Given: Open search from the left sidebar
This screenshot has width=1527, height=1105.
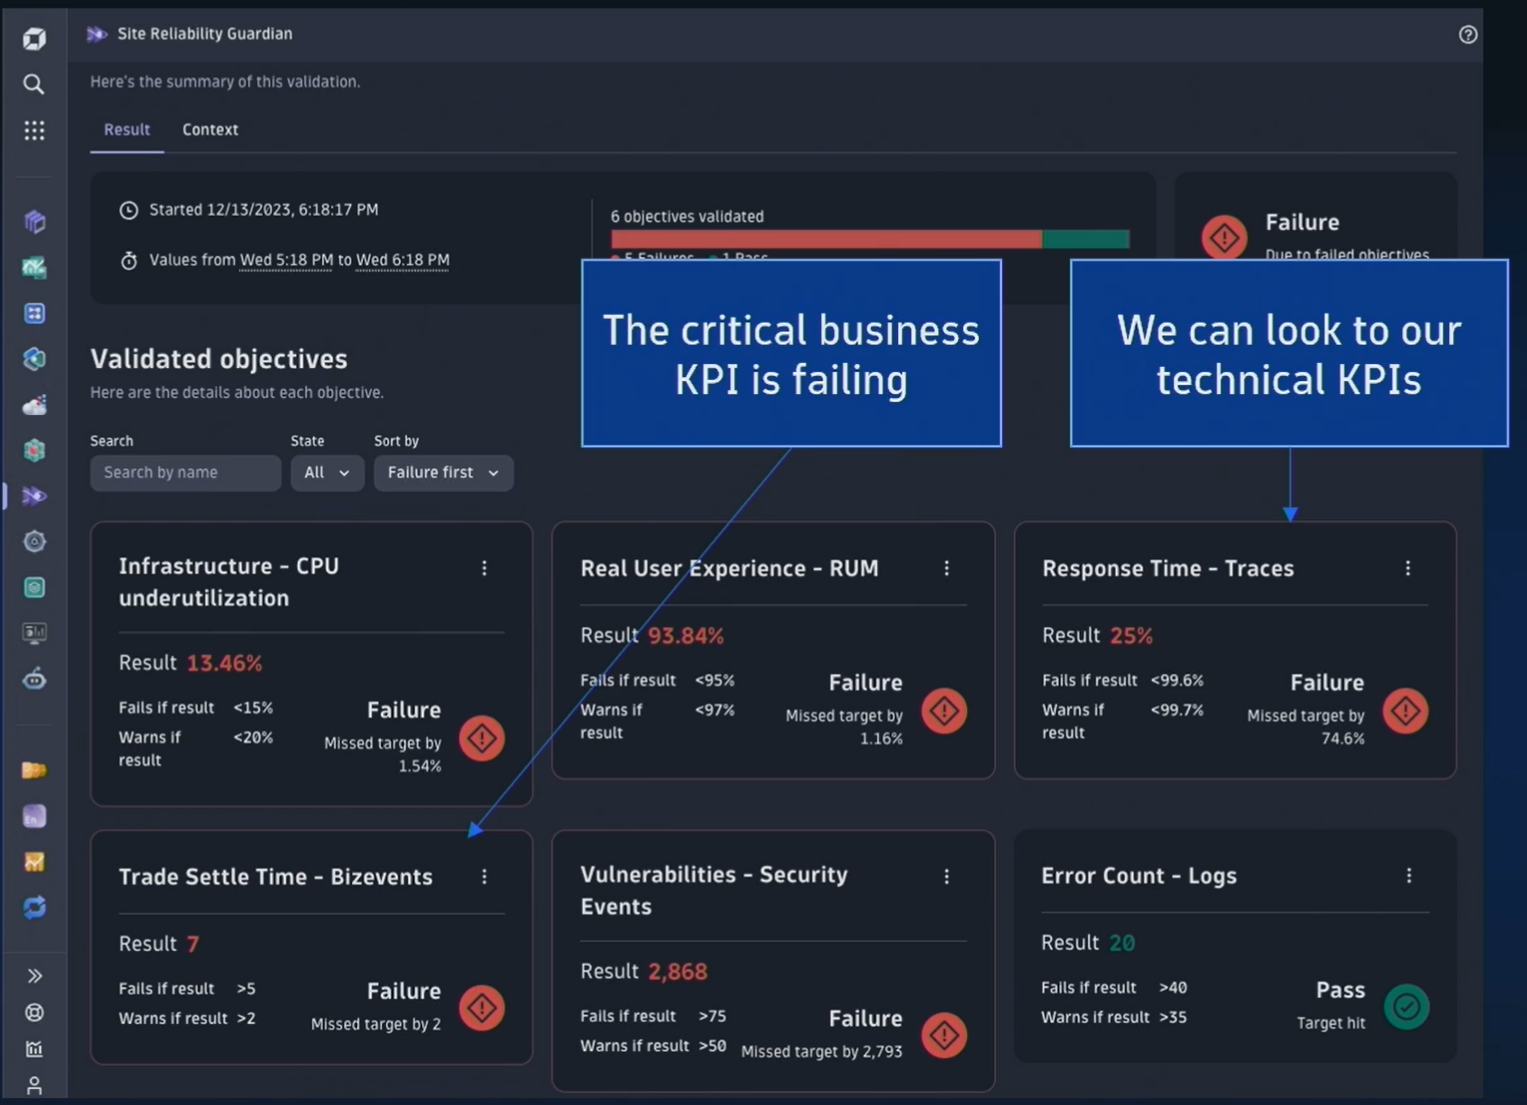Looking at the screenshot, I should (x=33, y=84).
